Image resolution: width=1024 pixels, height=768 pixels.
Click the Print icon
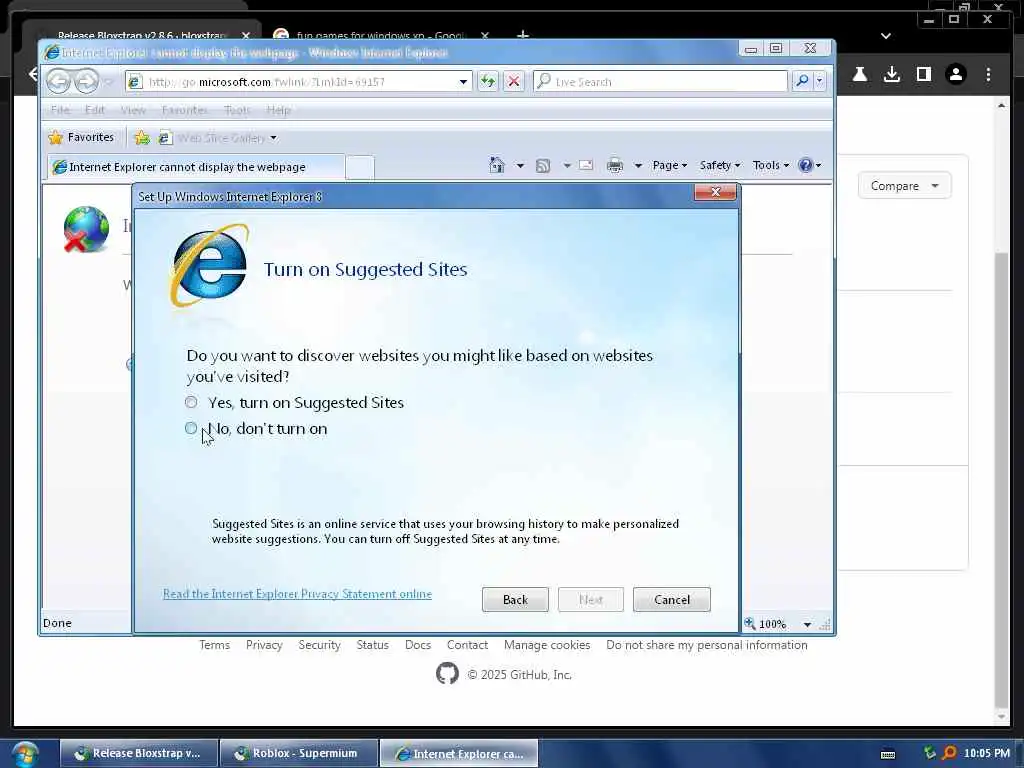click(x=615, y=165)
